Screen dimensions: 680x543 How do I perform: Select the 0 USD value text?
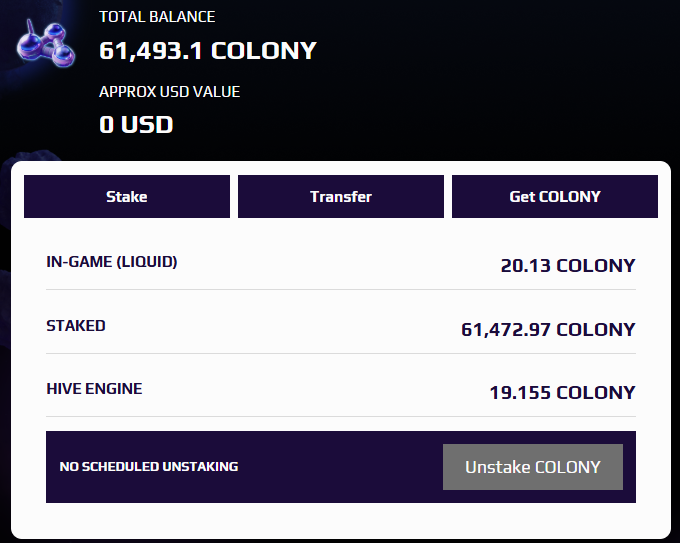coord(136,125)
